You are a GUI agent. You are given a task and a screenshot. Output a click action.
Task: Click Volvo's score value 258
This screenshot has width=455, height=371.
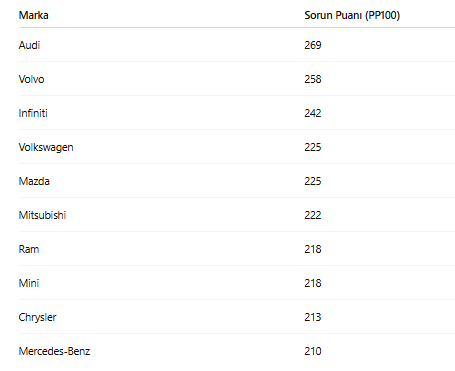point(313,79)
